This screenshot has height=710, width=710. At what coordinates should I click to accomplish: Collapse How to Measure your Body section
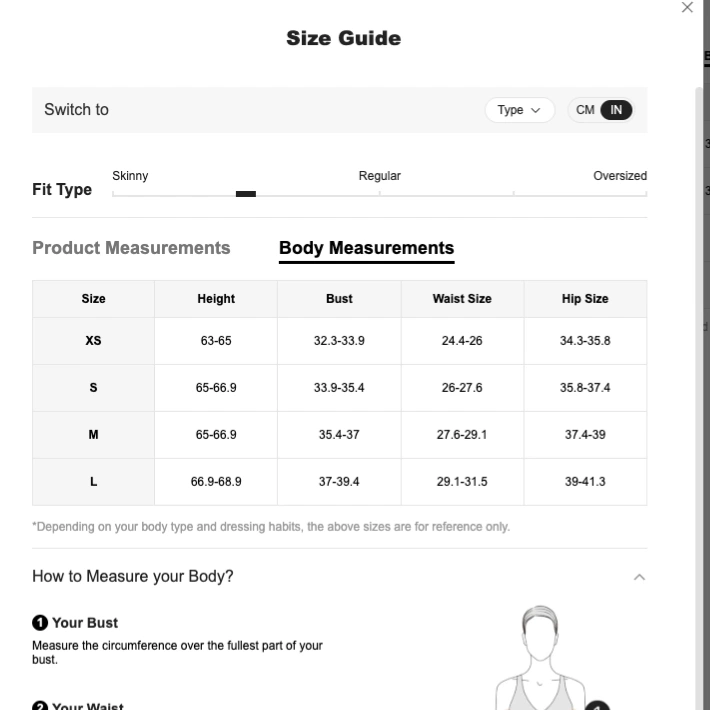click(639, 577)
